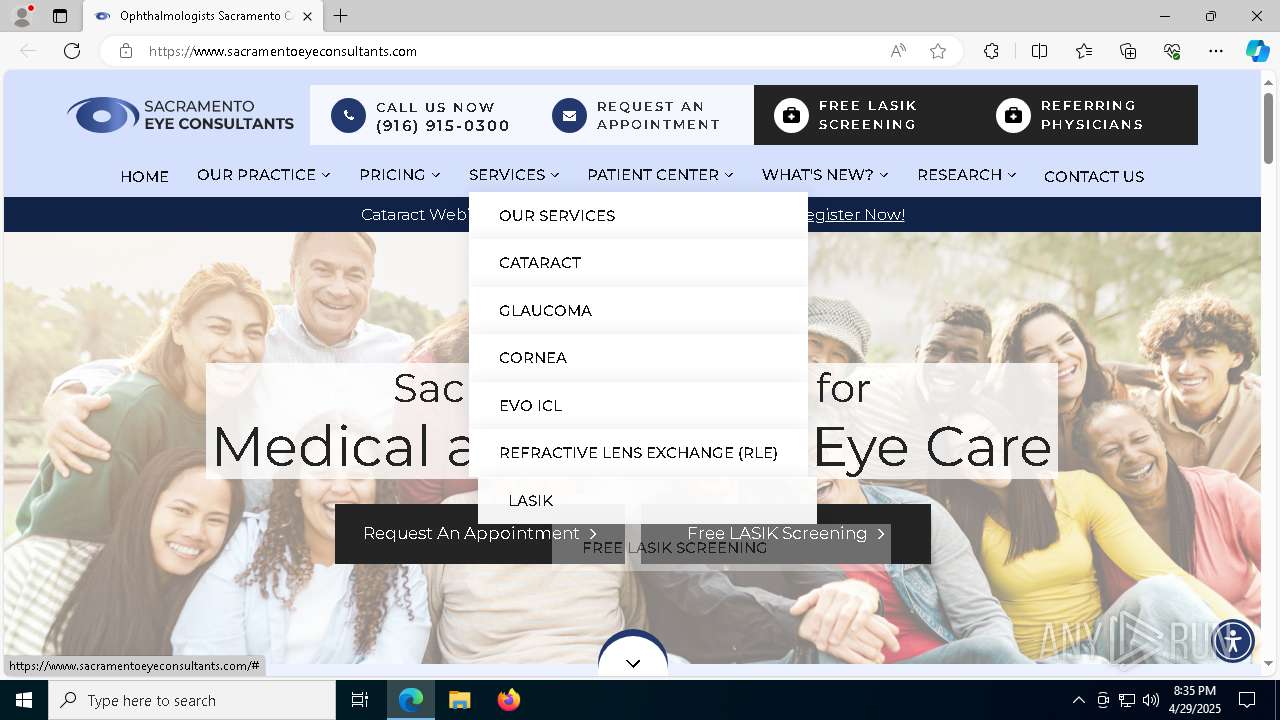The height and width of the screenshot is (720, 1280).
Task: Toggle Read Aloud in address bar
Action: [x=898, y=51]
